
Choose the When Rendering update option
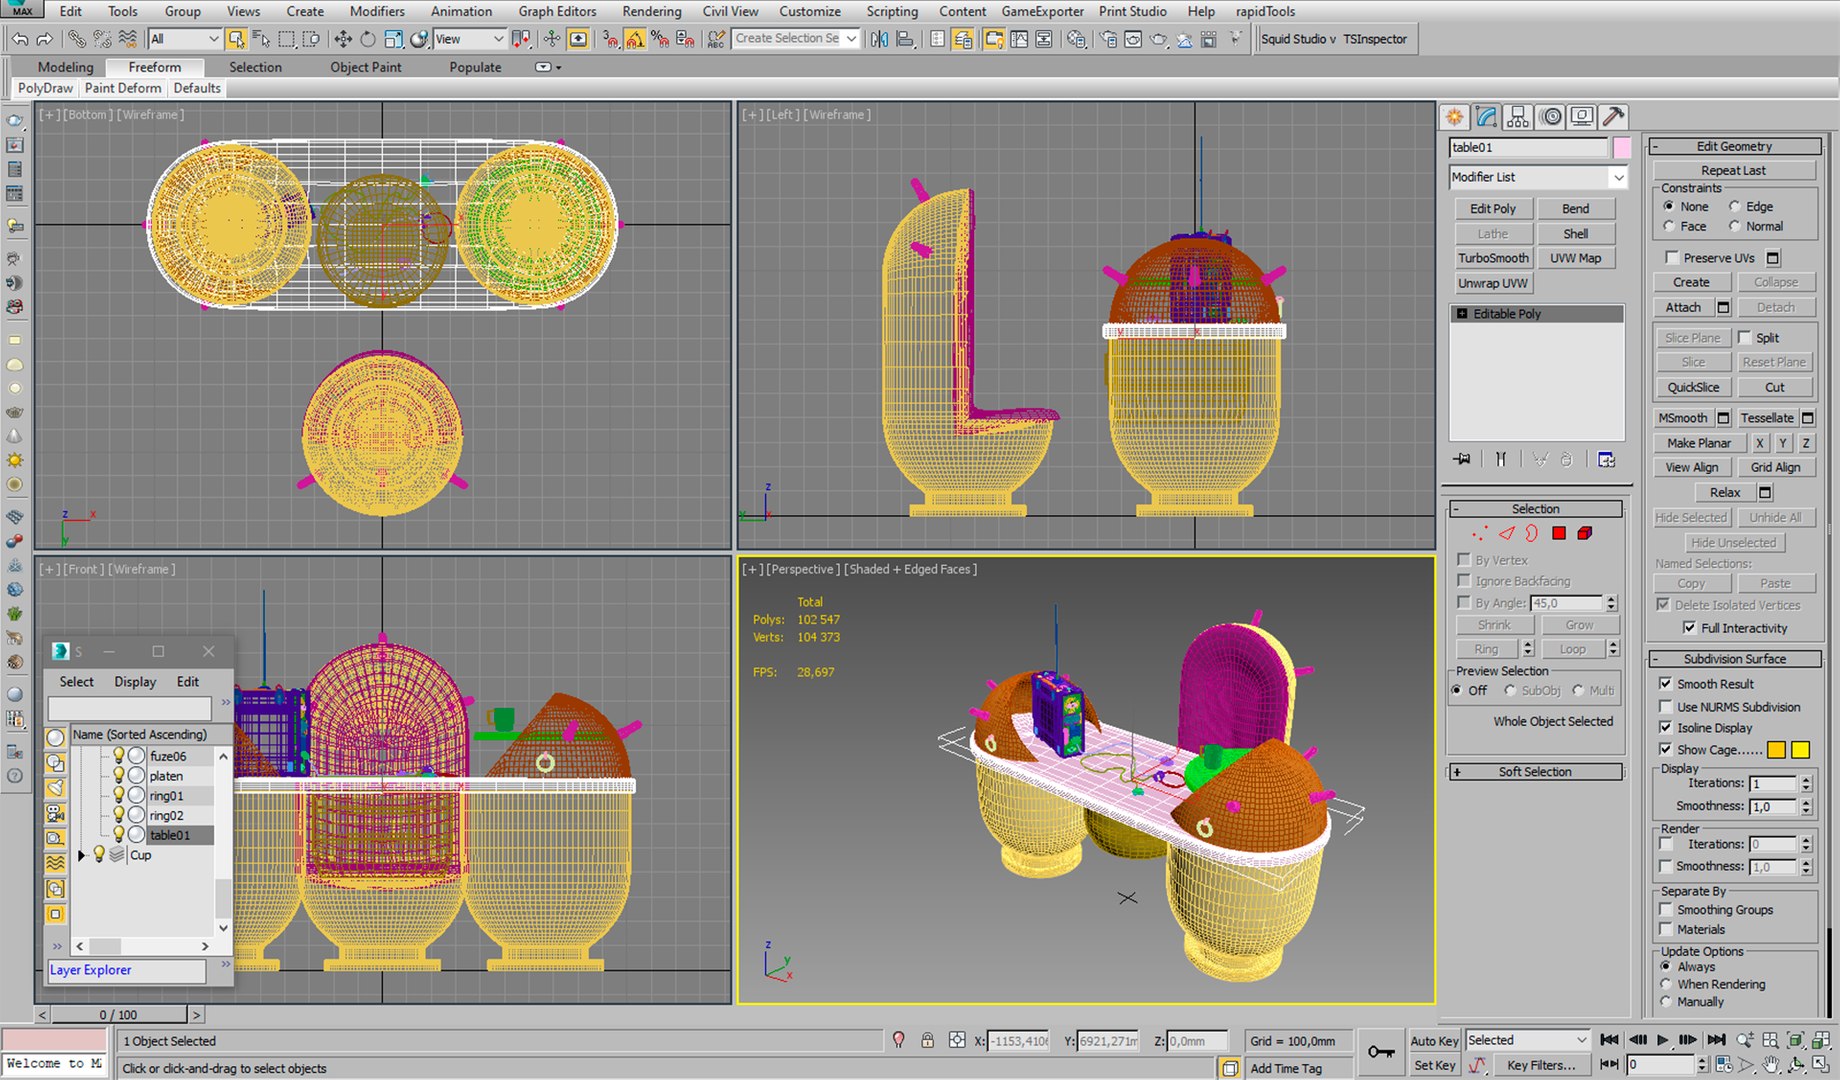coord(1666,984)
